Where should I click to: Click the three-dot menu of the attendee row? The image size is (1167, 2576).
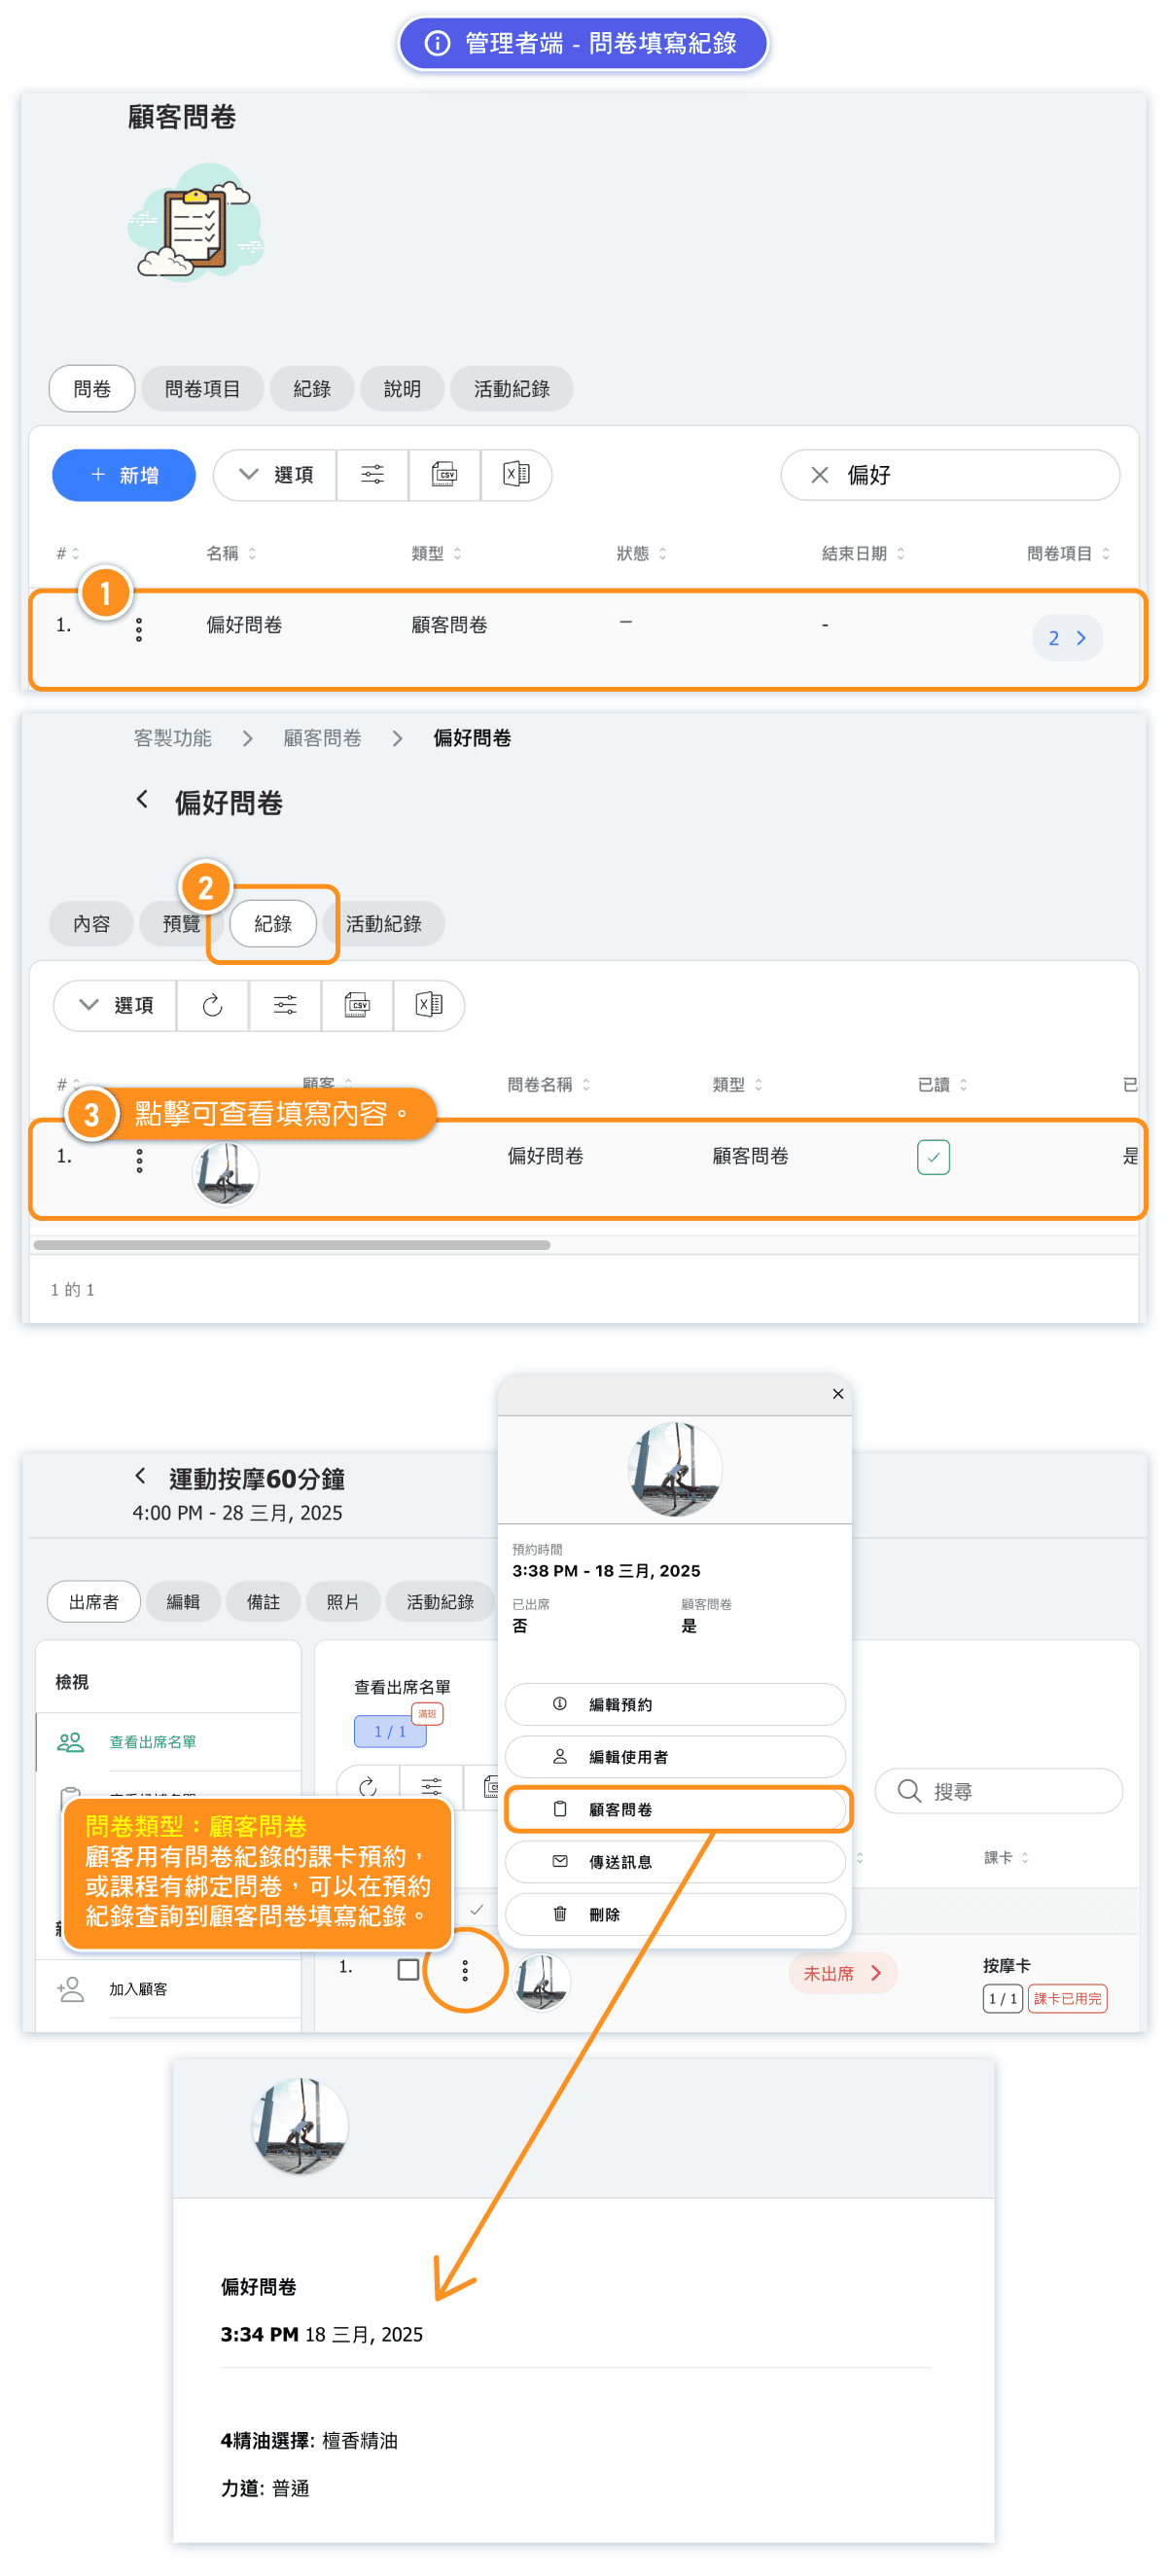[465, 1971]
